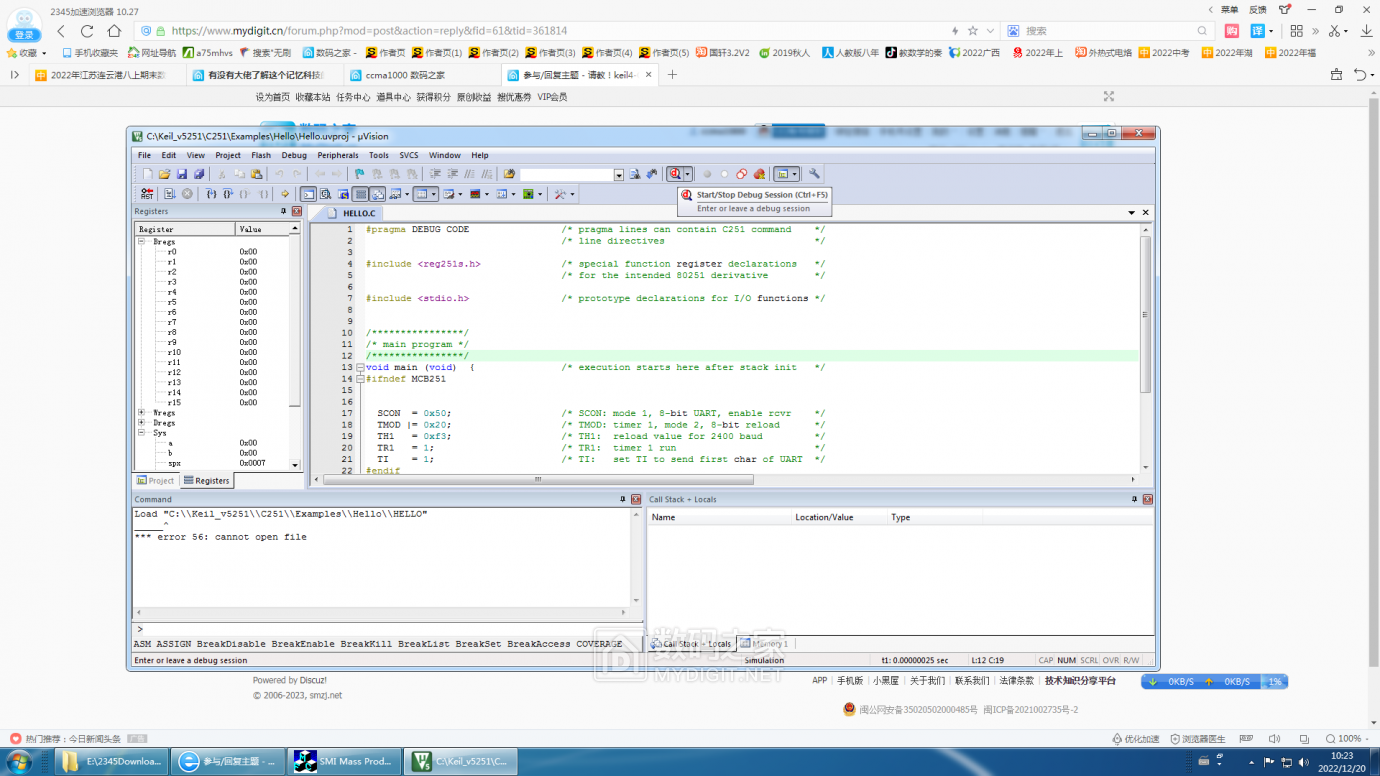Screen dimensions: 1380x776
Task: Toggle the Window Layout button
Action: [x=782, y=174]
